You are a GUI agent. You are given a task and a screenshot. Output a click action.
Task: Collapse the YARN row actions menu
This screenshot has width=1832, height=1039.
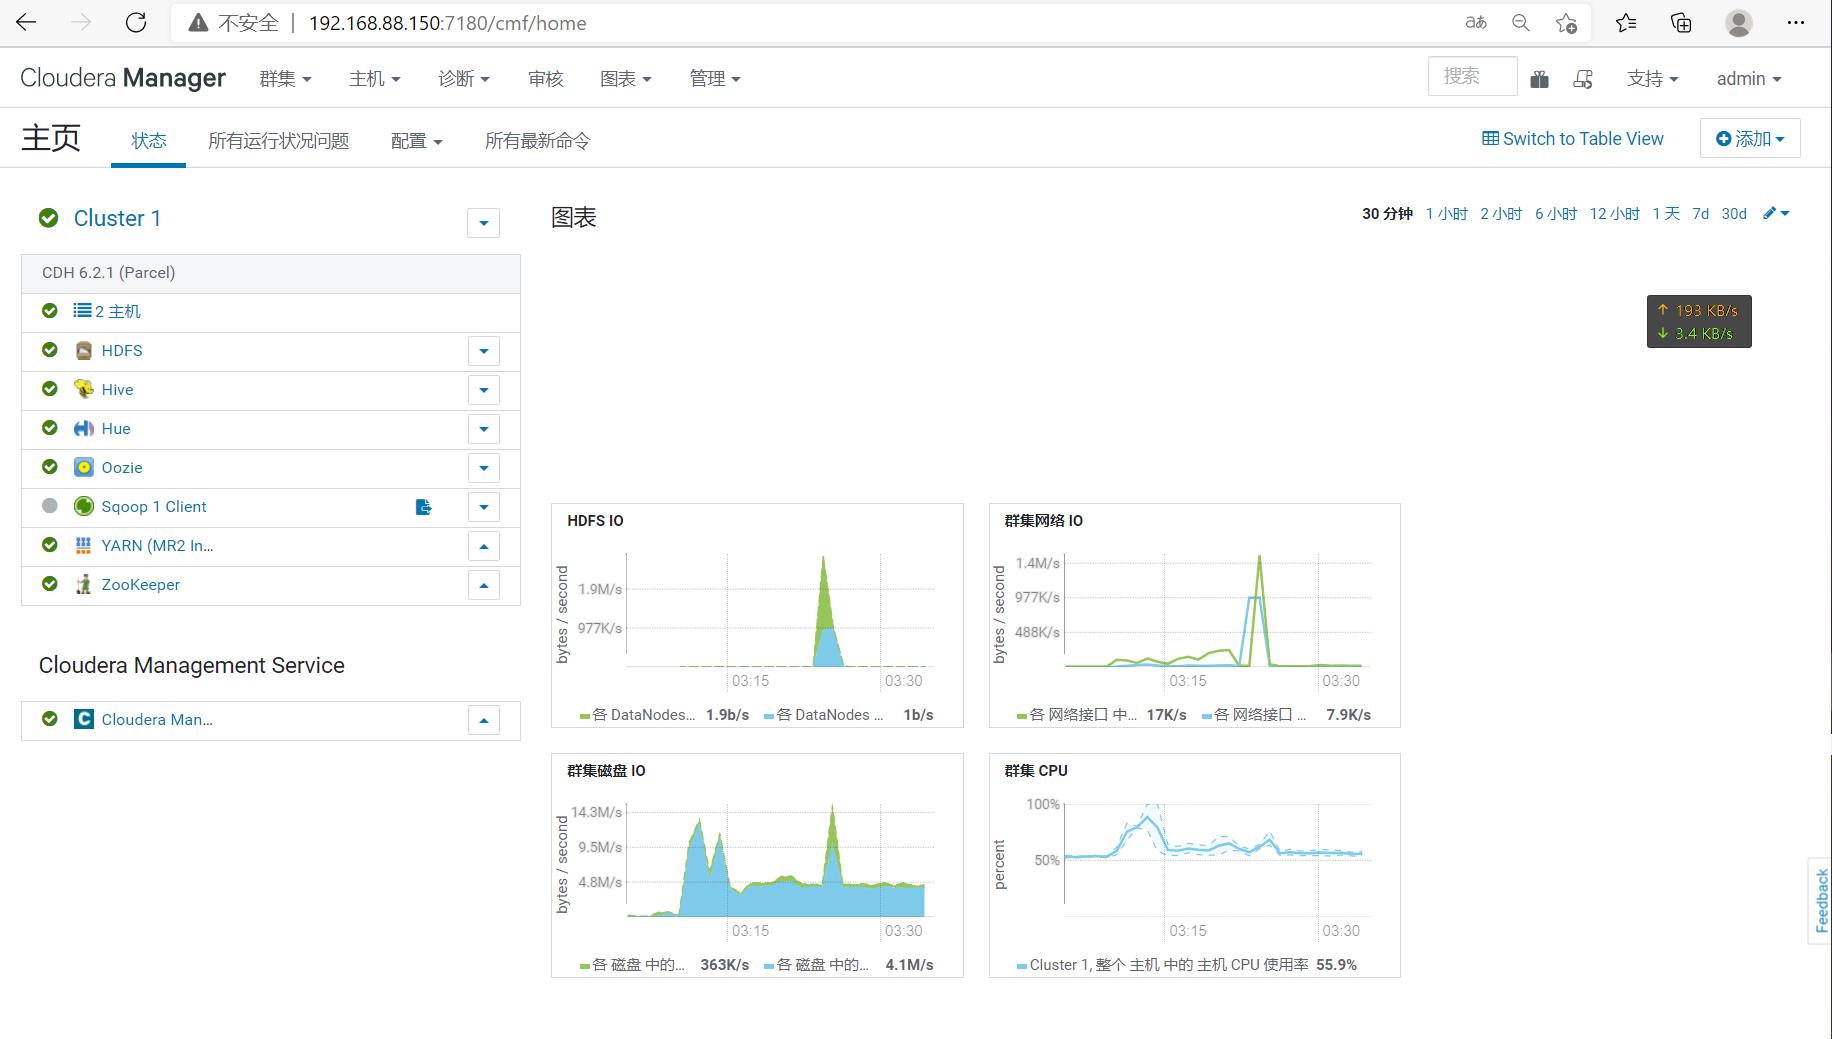click(x=483, y=546)
